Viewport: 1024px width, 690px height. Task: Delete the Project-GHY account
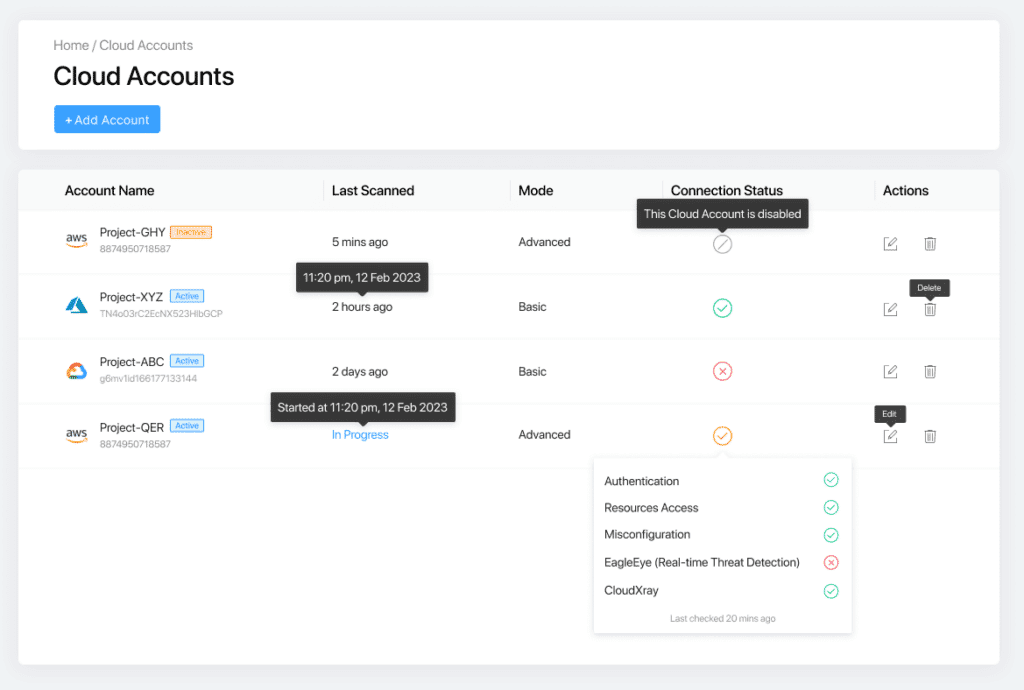[930, 243]
